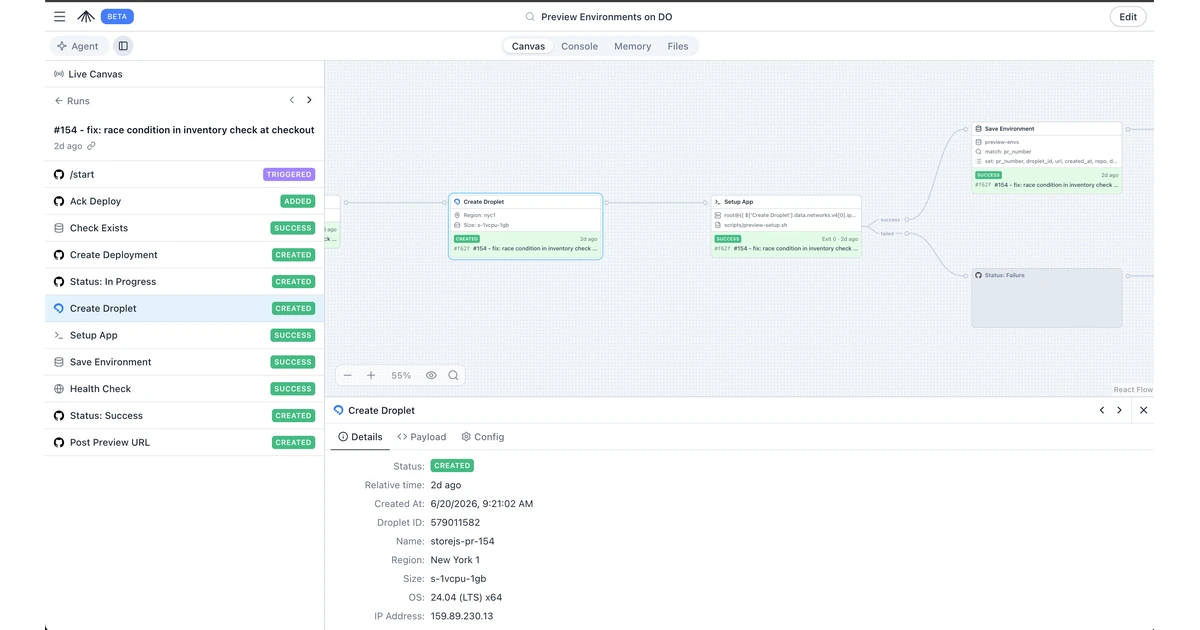Viewport: 1200px width, 630px height.
Task: Click DigitalOcean icon of Create Droplet row
Action: pos(59,308)
